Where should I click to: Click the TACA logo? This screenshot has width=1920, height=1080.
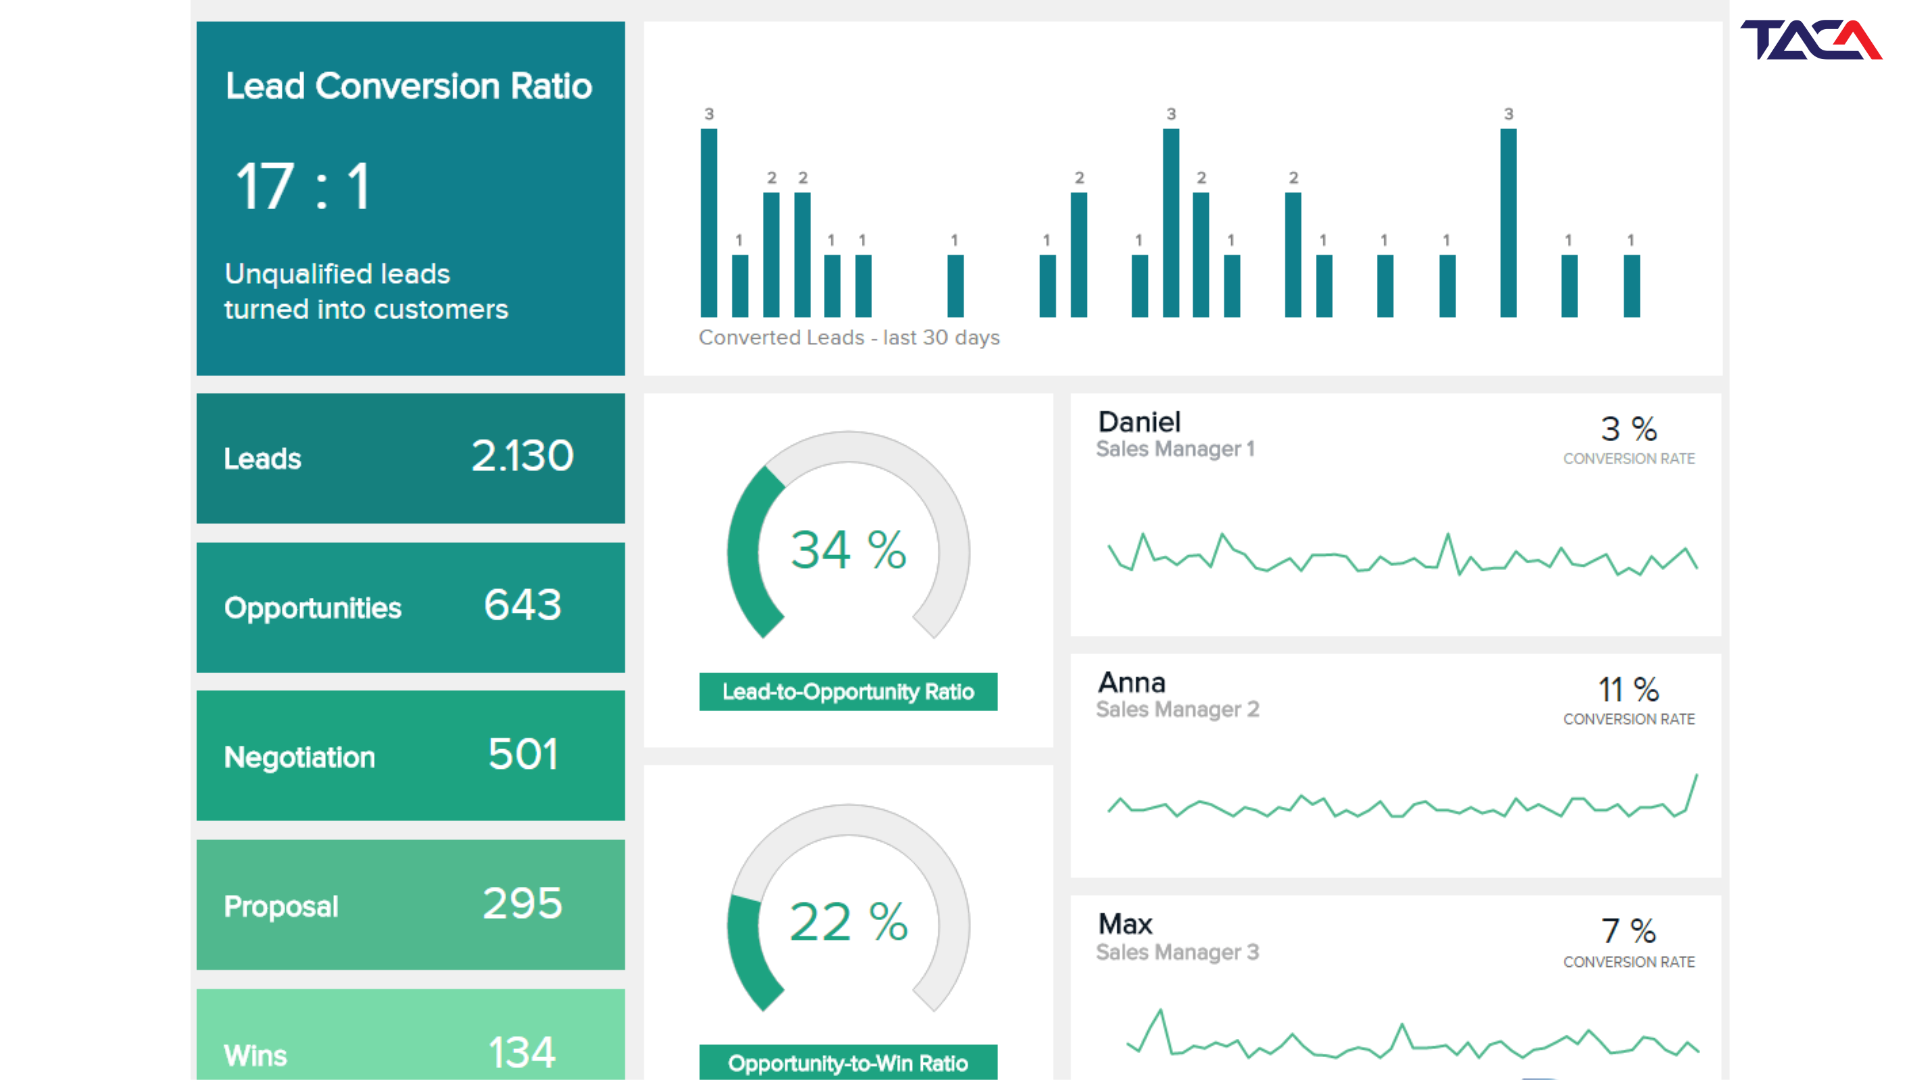coord(1811,40)
